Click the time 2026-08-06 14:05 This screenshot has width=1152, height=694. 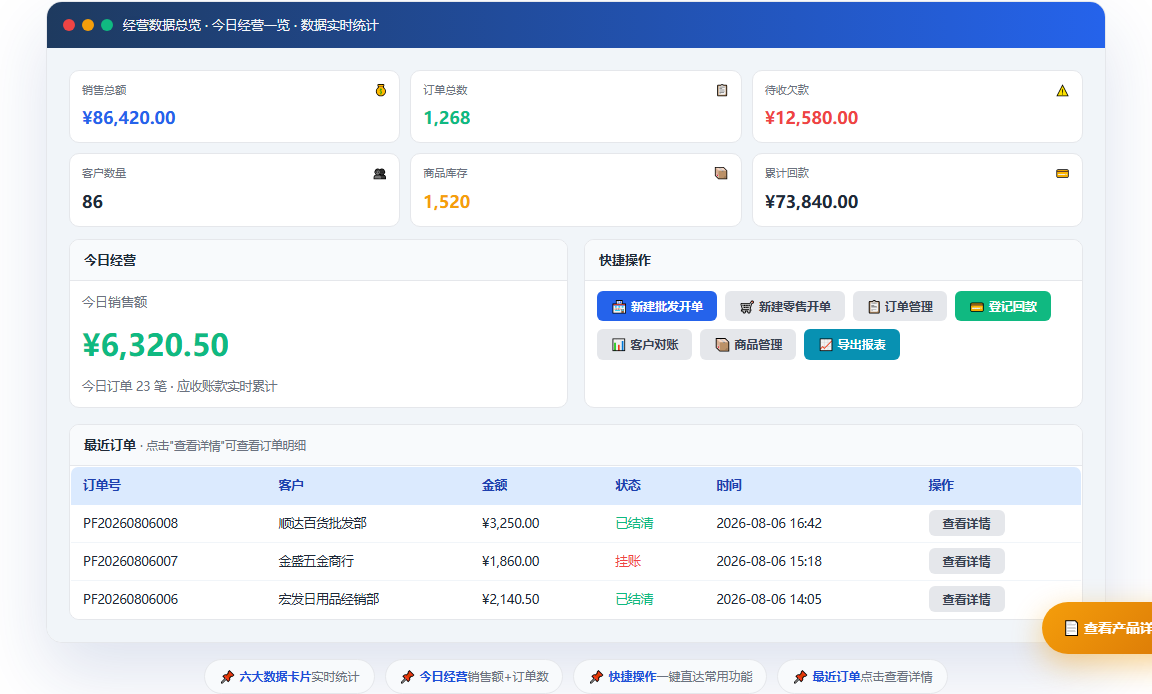coord(769,599)
